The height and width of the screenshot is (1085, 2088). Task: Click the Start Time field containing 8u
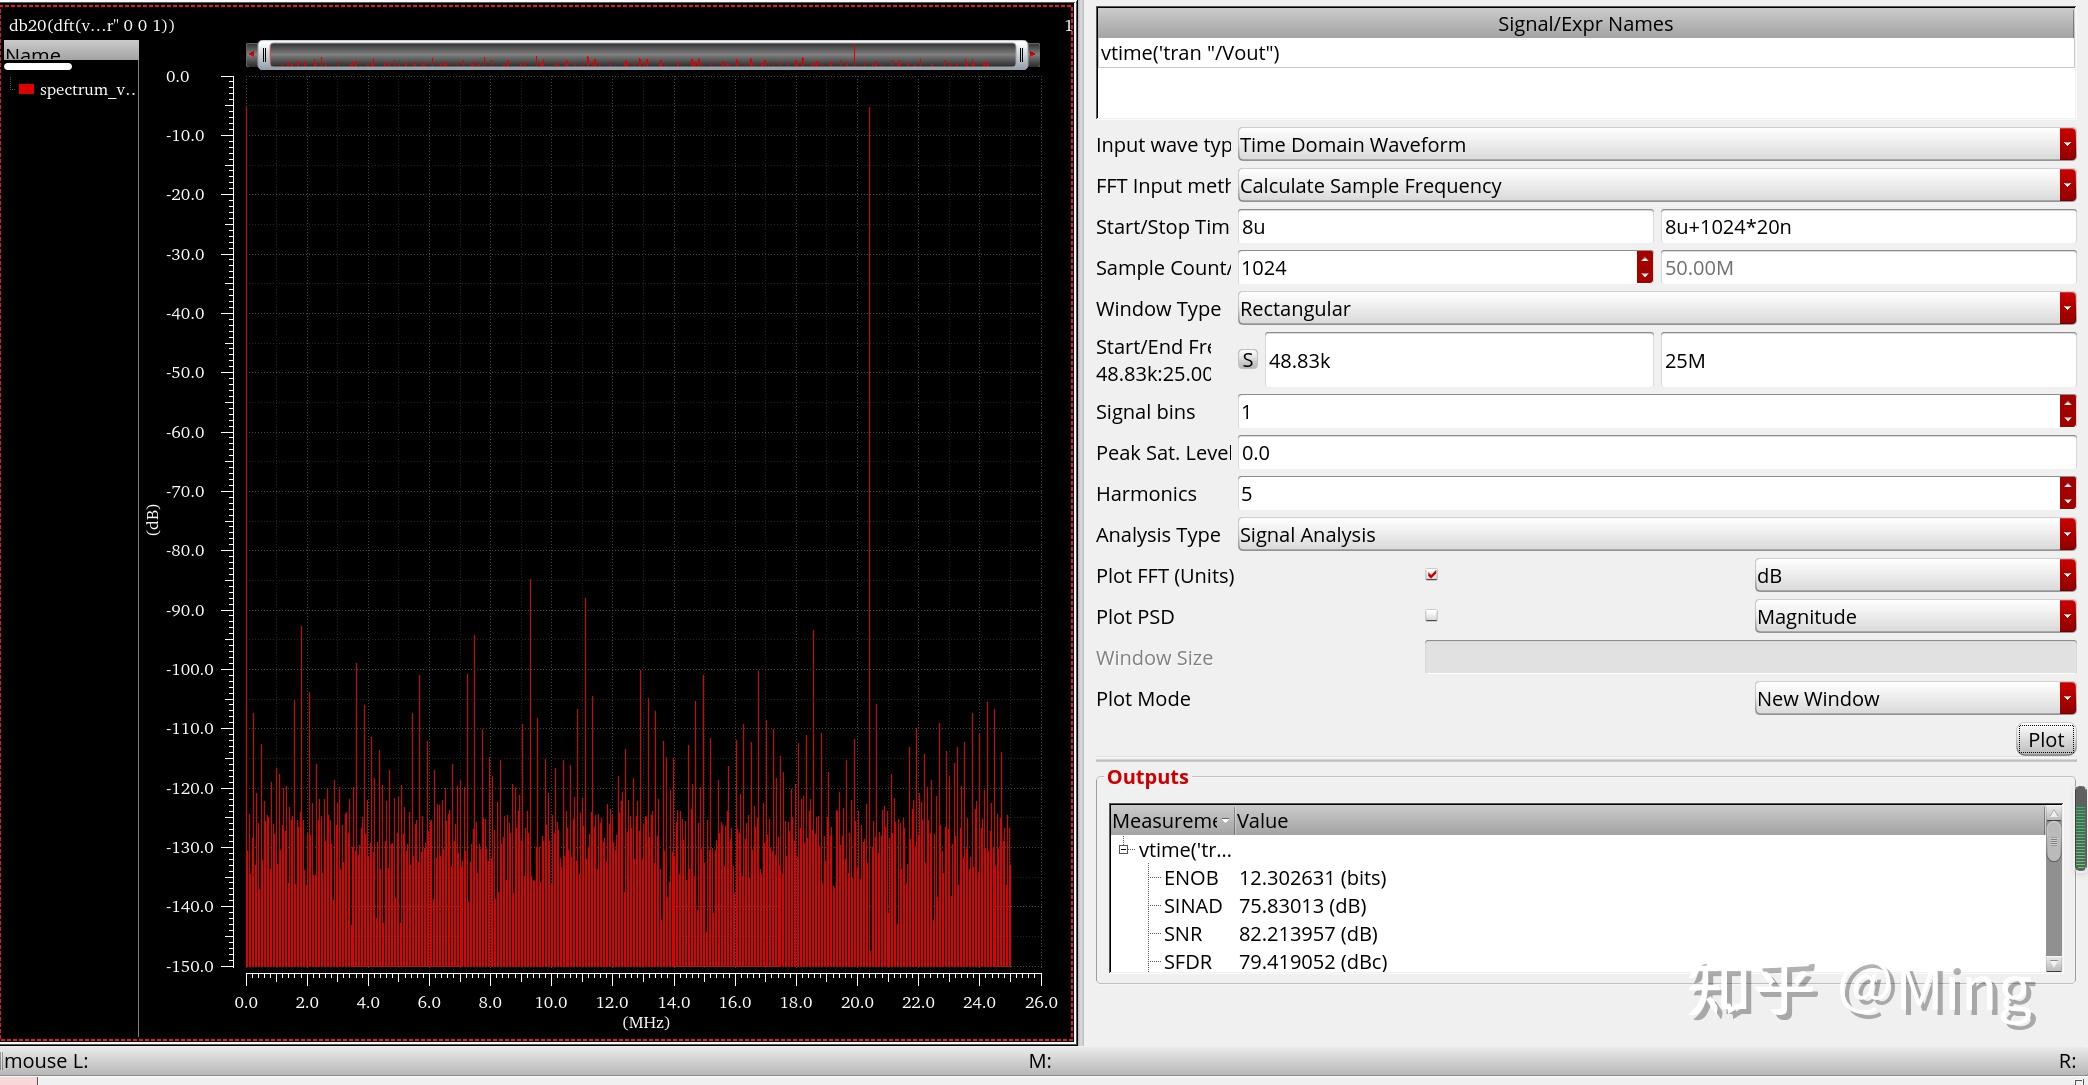(x=1440, y=227)
